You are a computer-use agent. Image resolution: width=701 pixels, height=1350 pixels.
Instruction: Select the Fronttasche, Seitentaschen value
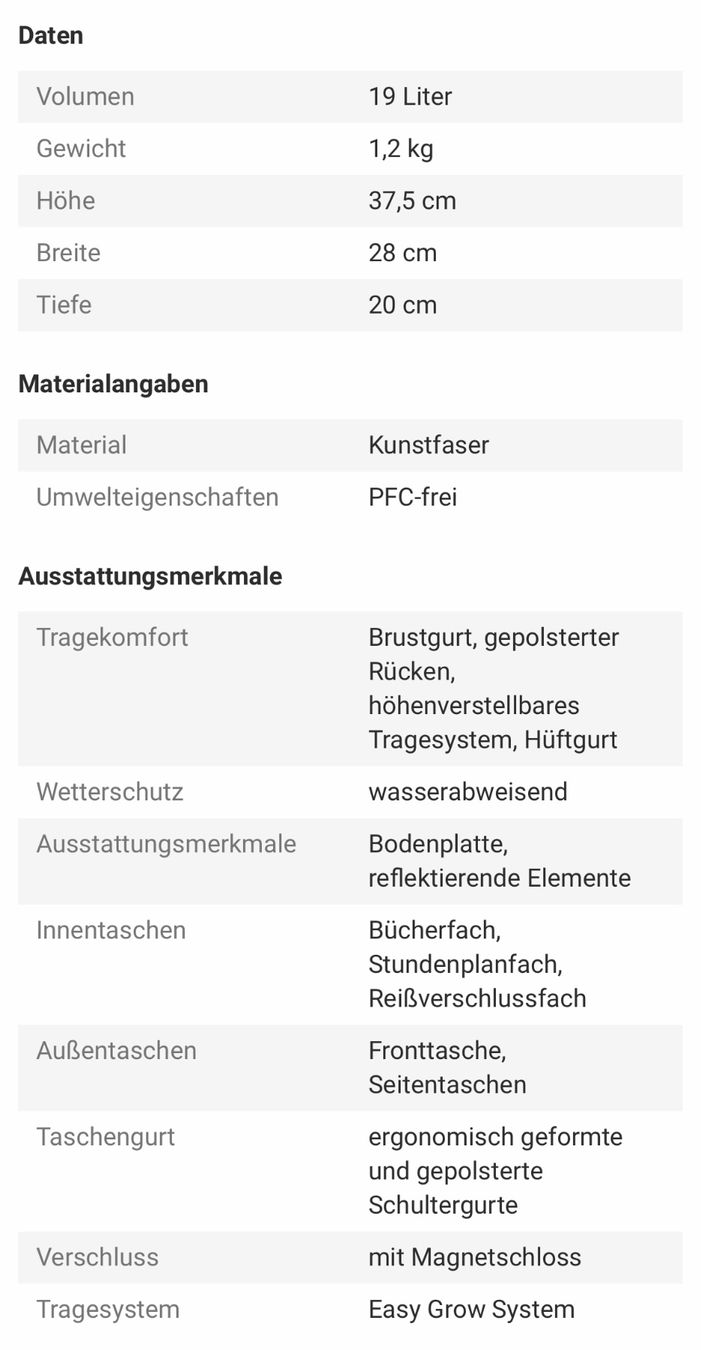click(x=447, y=1067)
